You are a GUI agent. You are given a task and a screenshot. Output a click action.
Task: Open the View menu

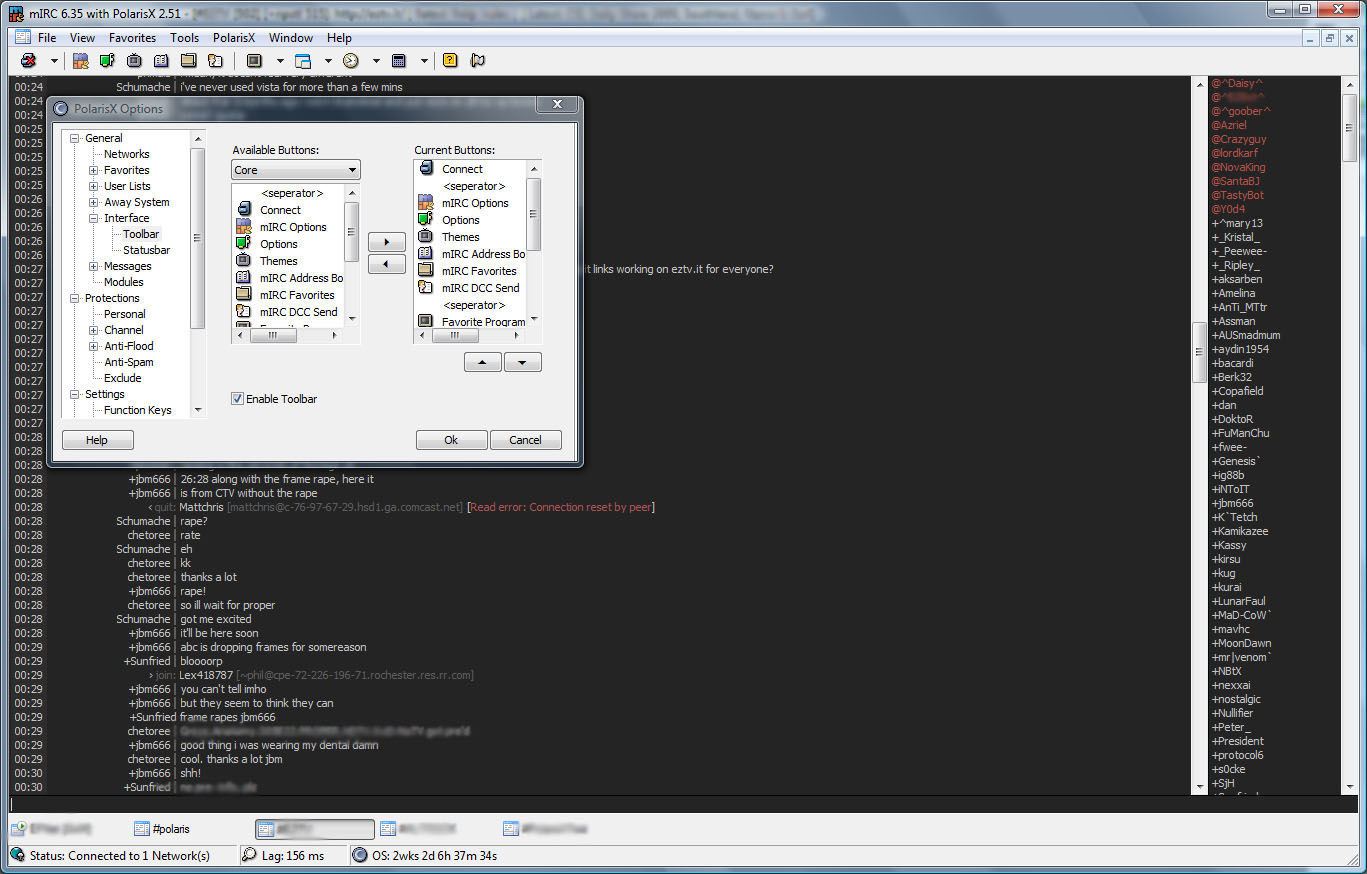point(83,38)
